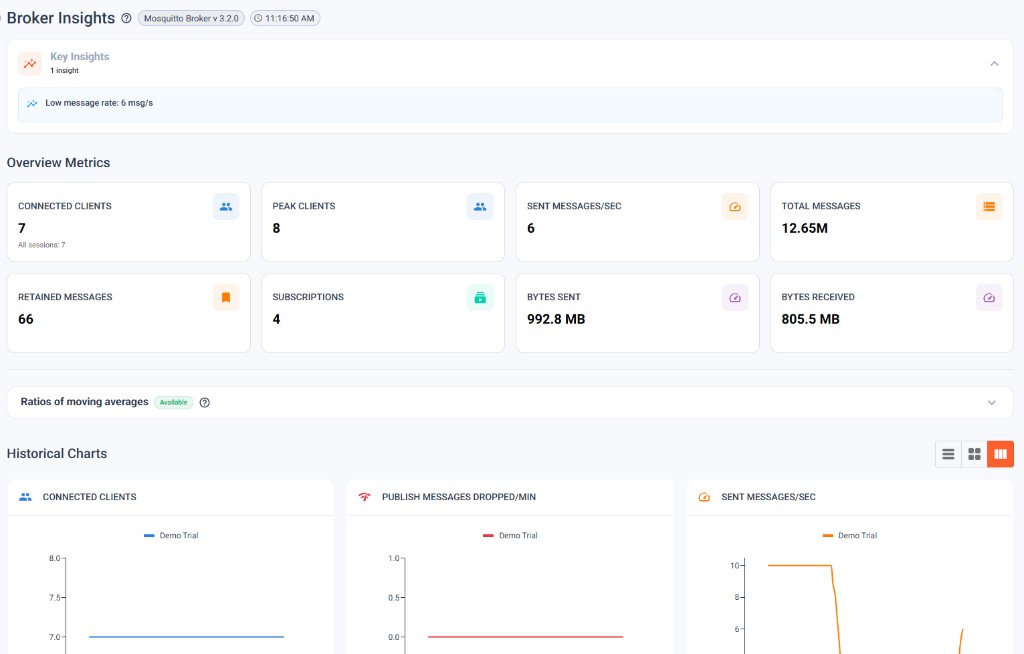Screen dimensions: 1024x654
Task: Click the Total Messages card list icon
Action: point(989,206)
